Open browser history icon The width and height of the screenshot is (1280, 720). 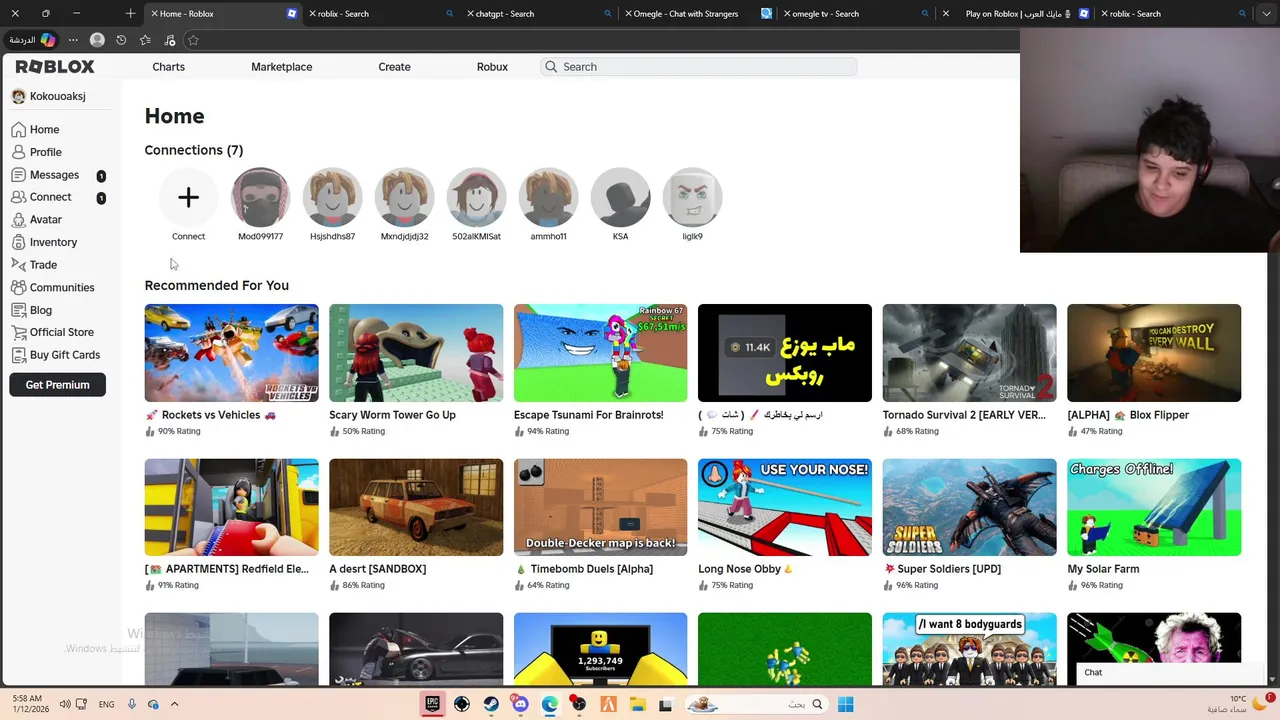tap(121, 40)
